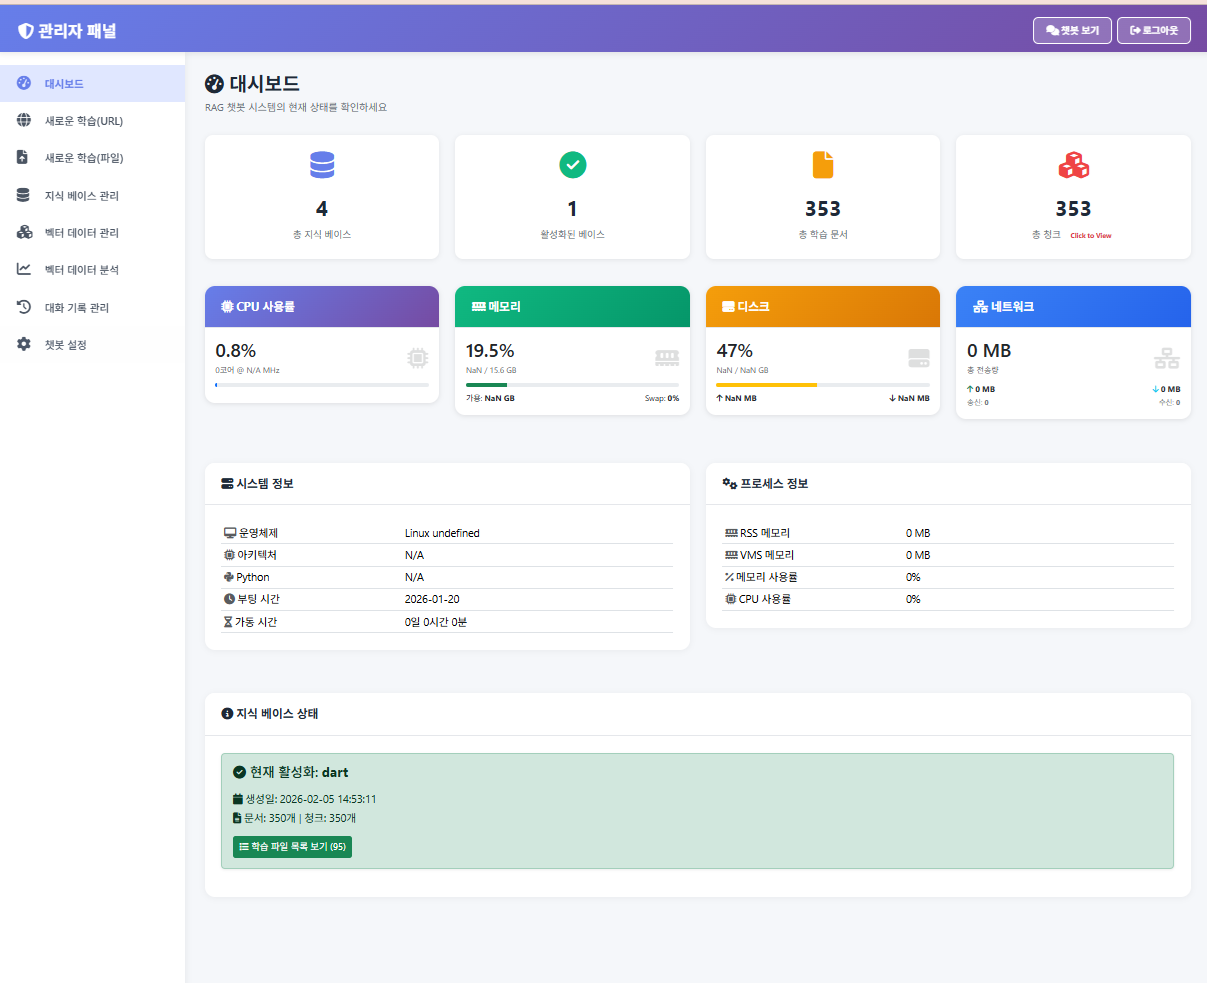Click the 로그아웃 button
Image resolution: width=1207 pixels, height=983 pixels.
coord(1154,30)
